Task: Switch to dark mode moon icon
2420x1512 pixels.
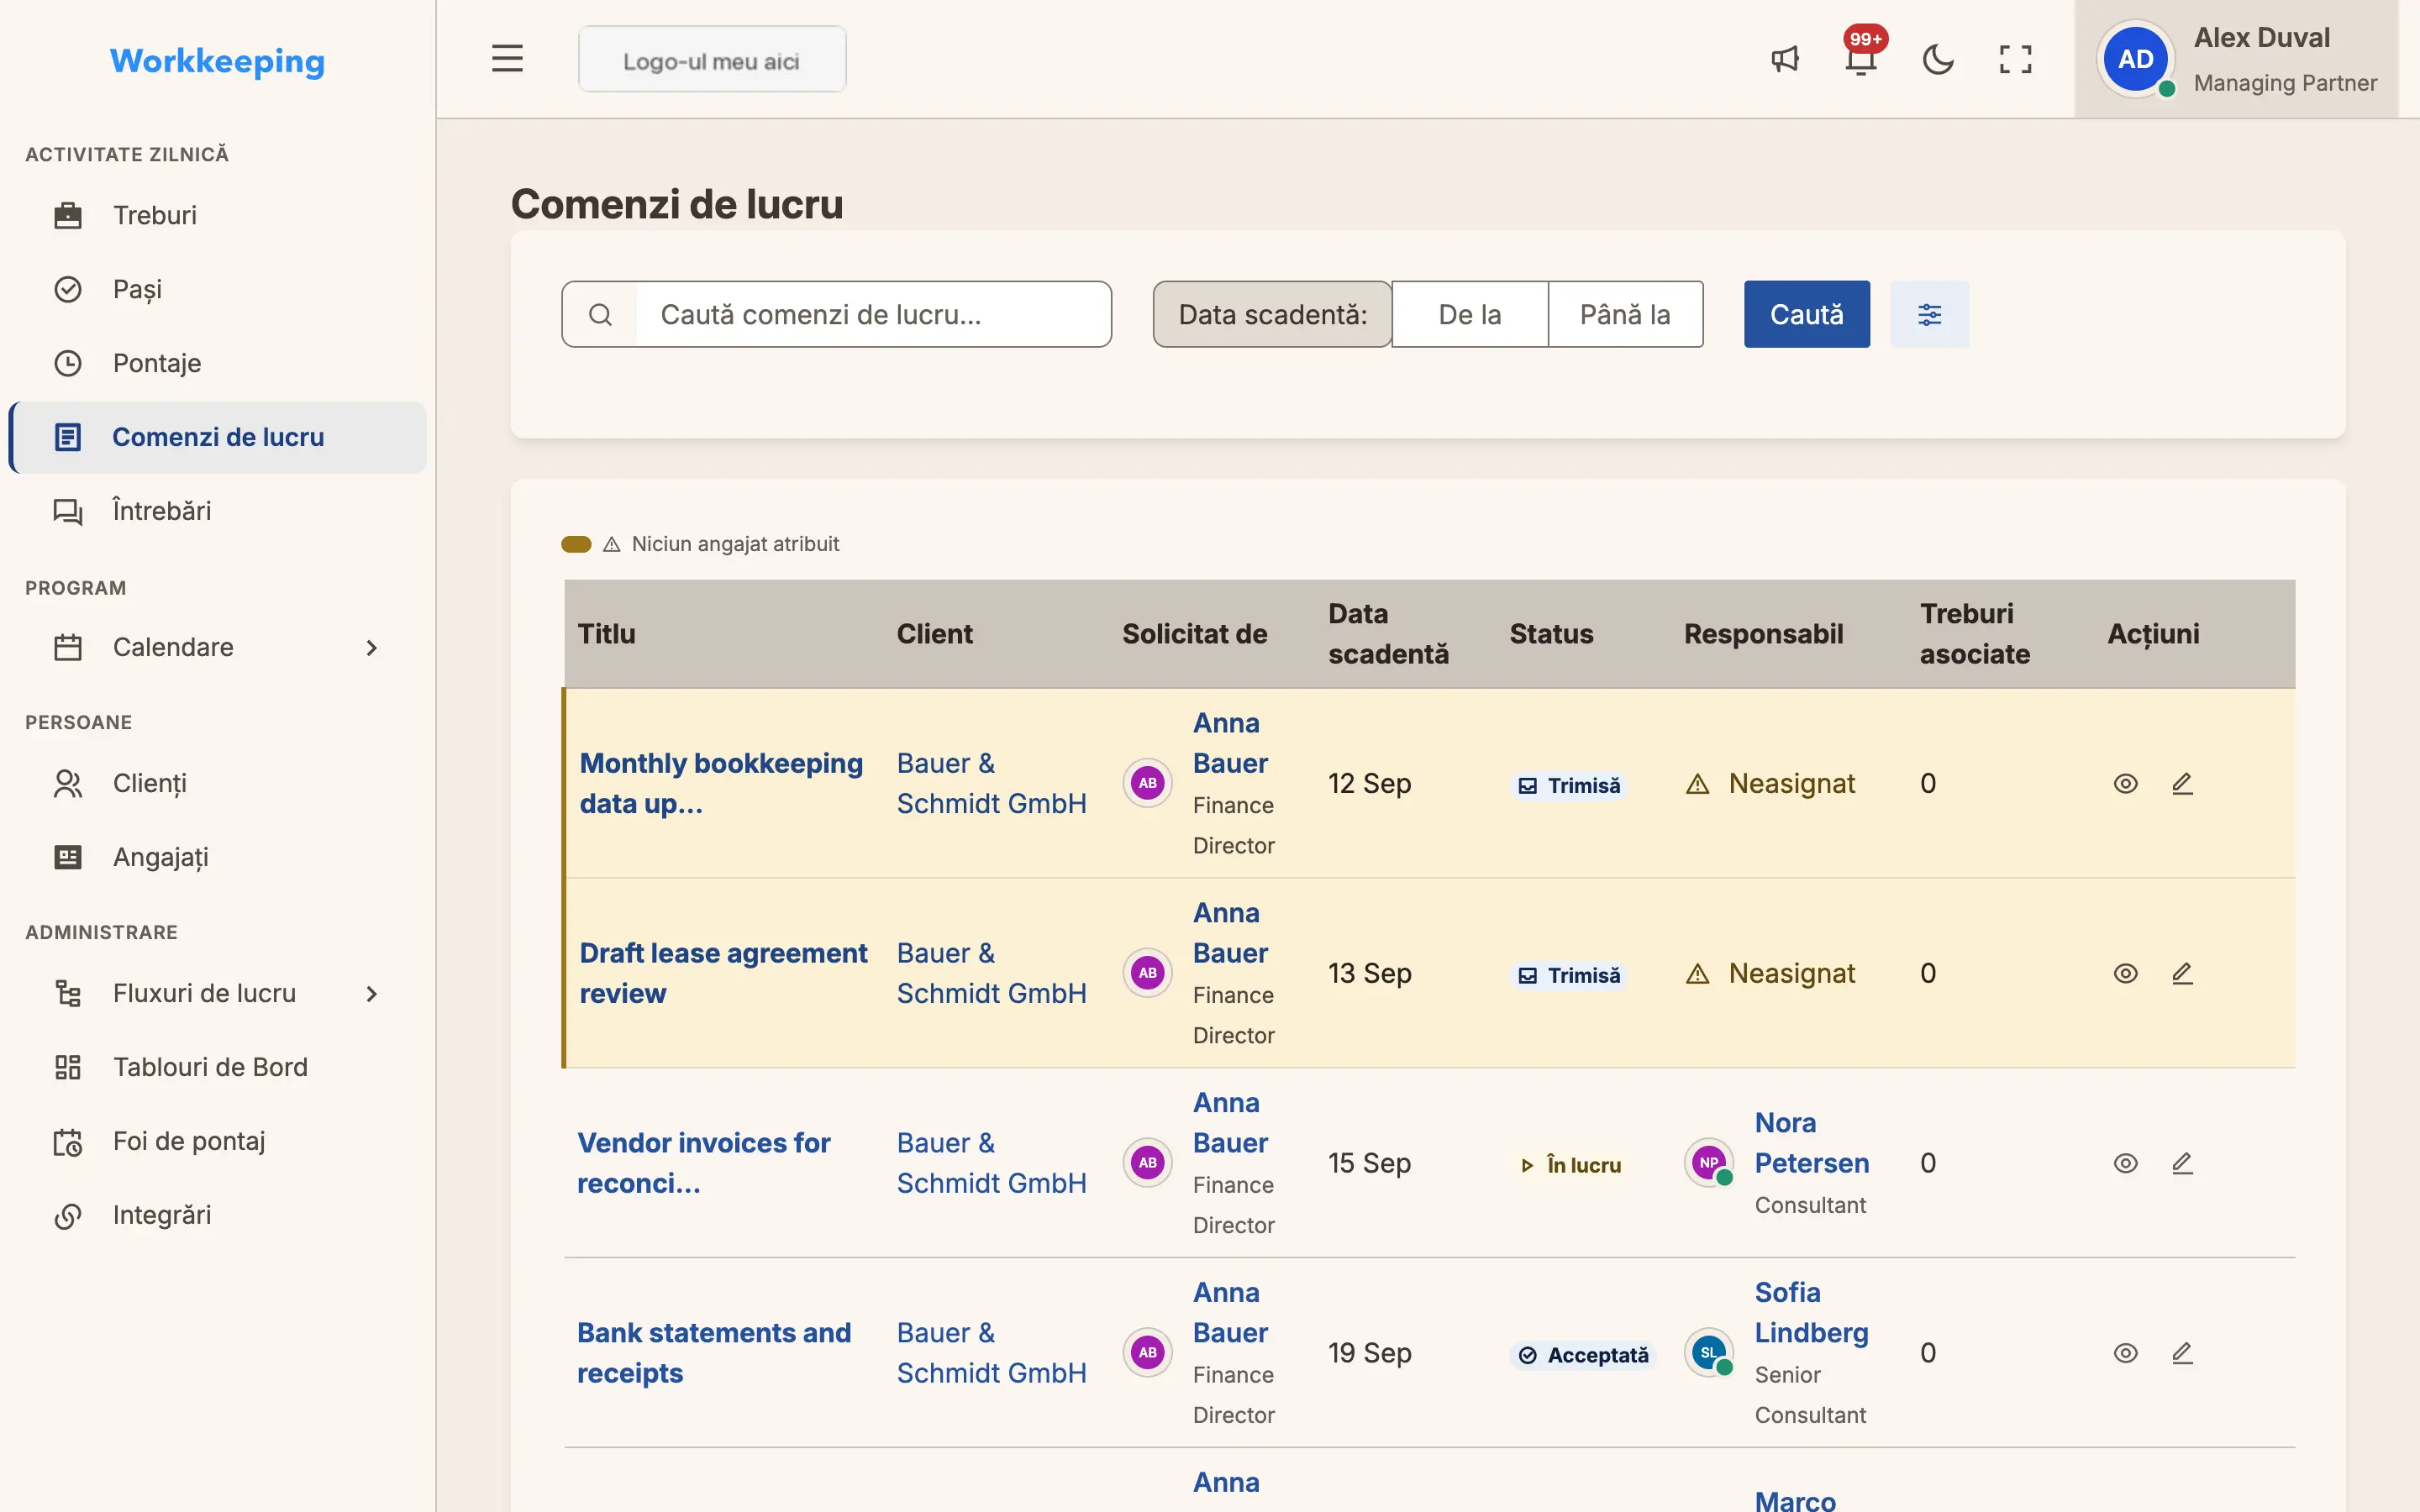Action: pos(1938,59)
